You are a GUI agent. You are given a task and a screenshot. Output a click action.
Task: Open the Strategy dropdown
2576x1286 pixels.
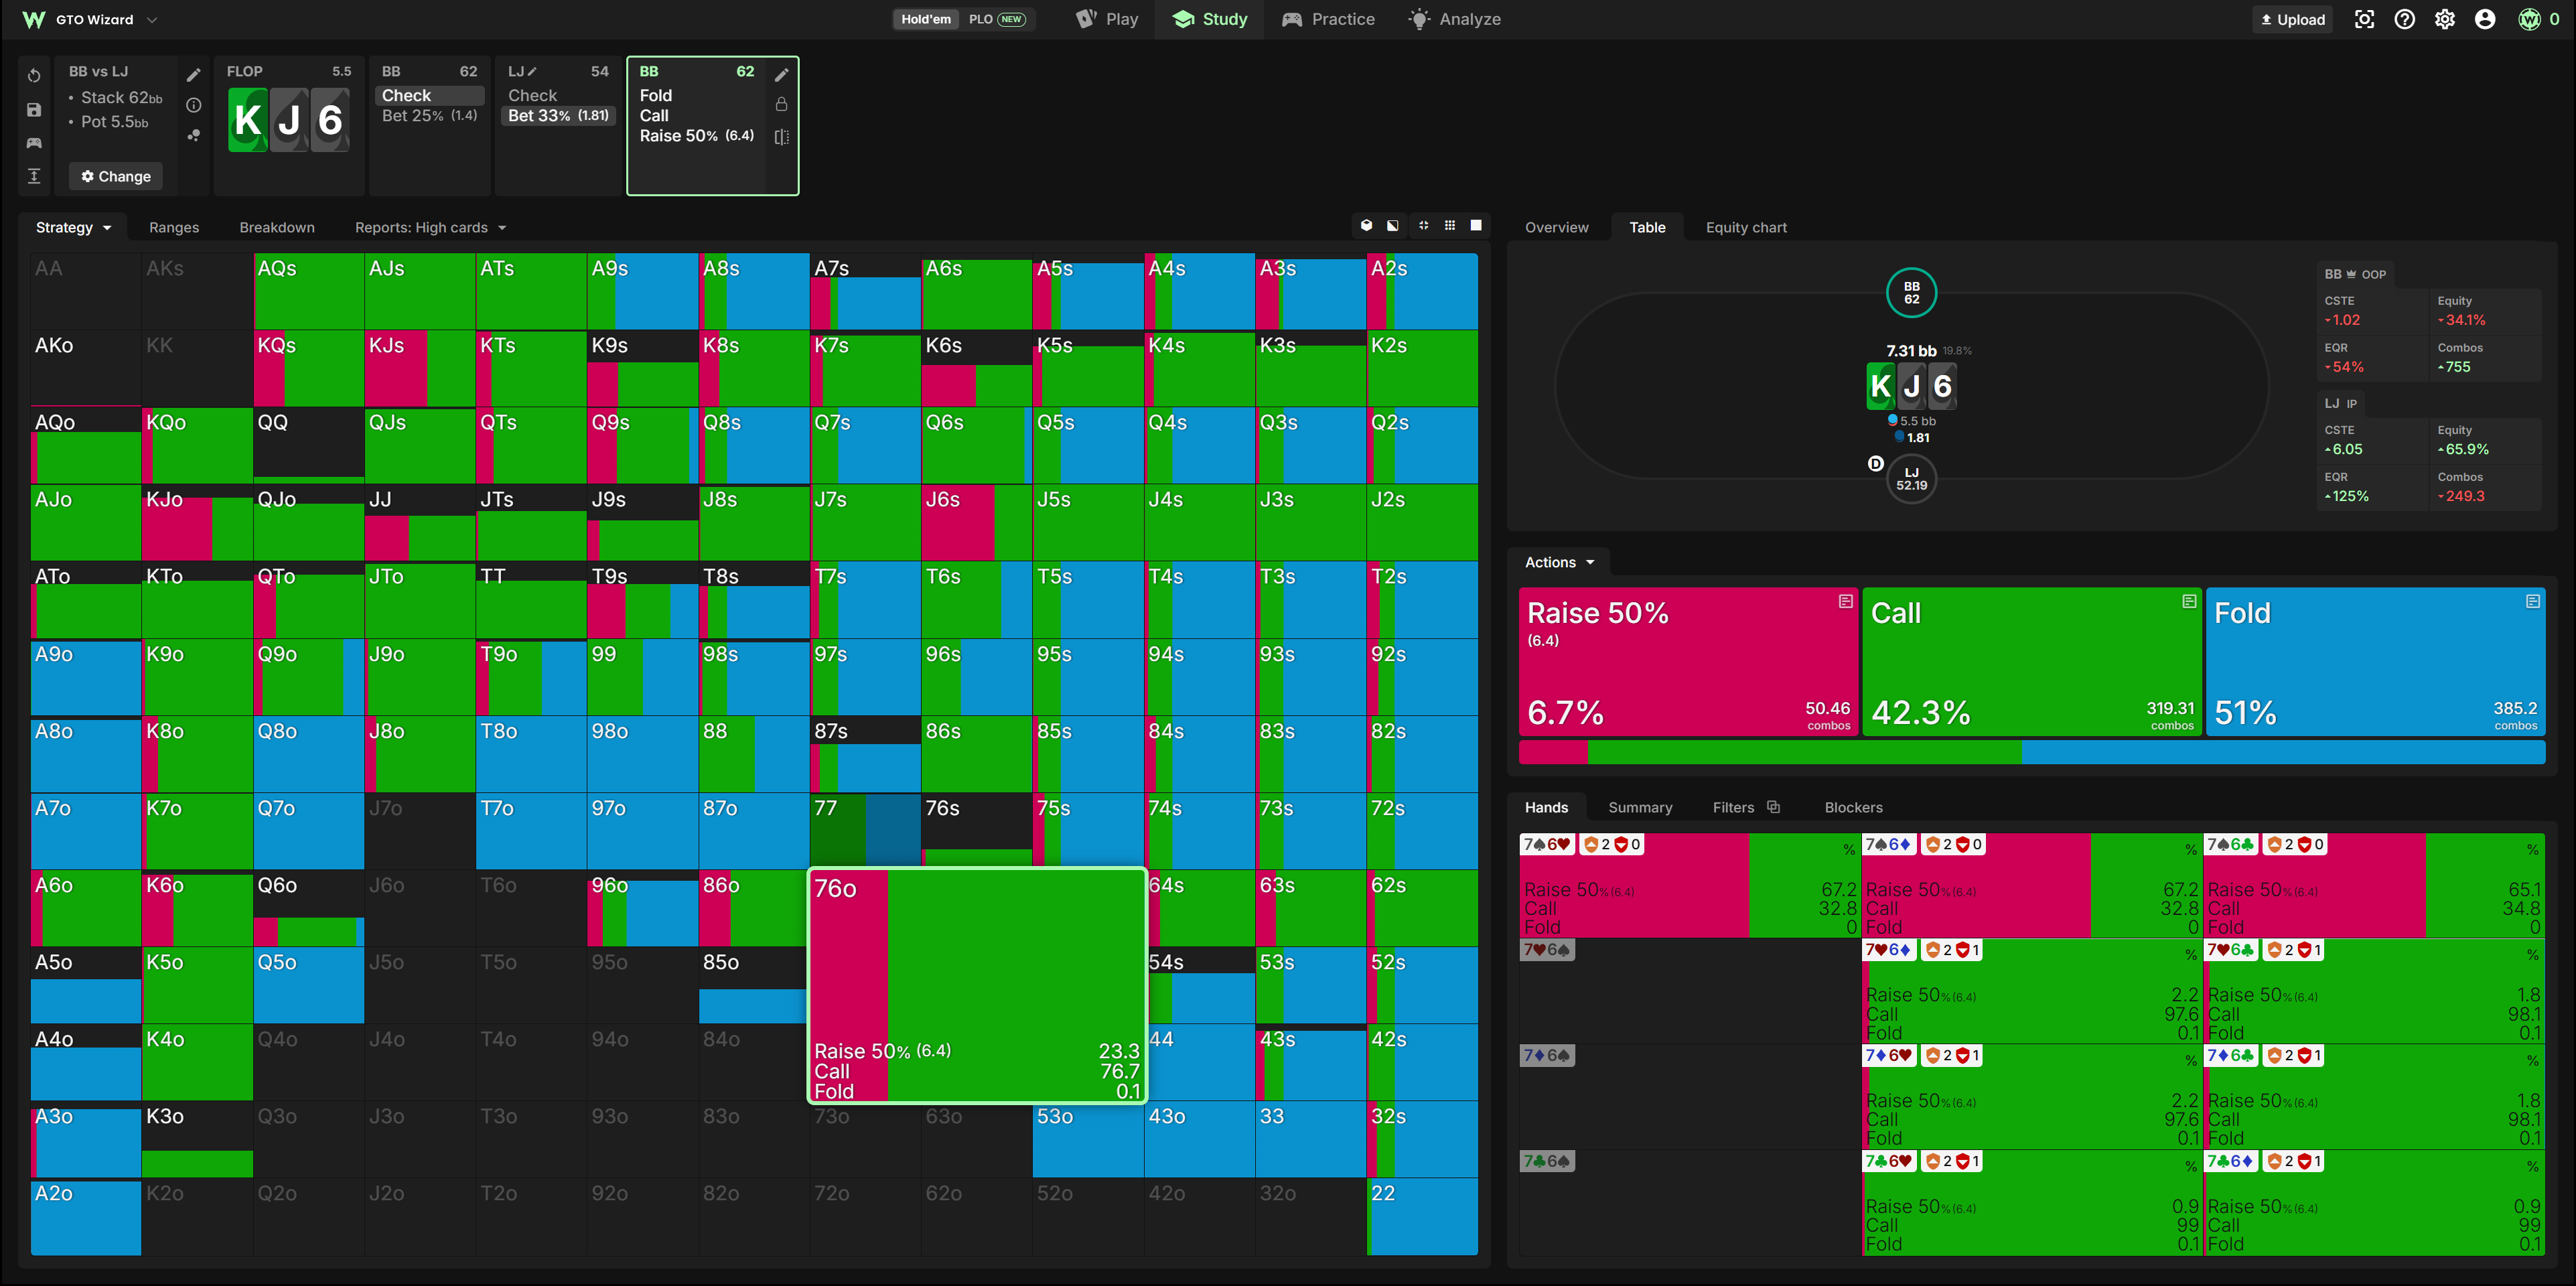(x=73, y=227)
